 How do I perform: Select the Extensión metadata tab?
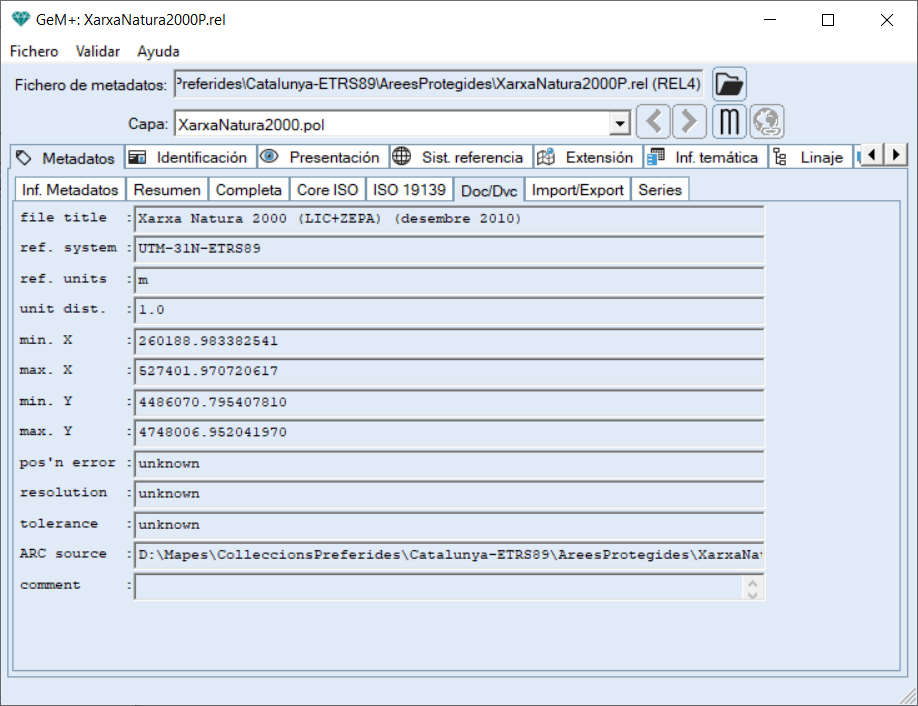point(587,157)
